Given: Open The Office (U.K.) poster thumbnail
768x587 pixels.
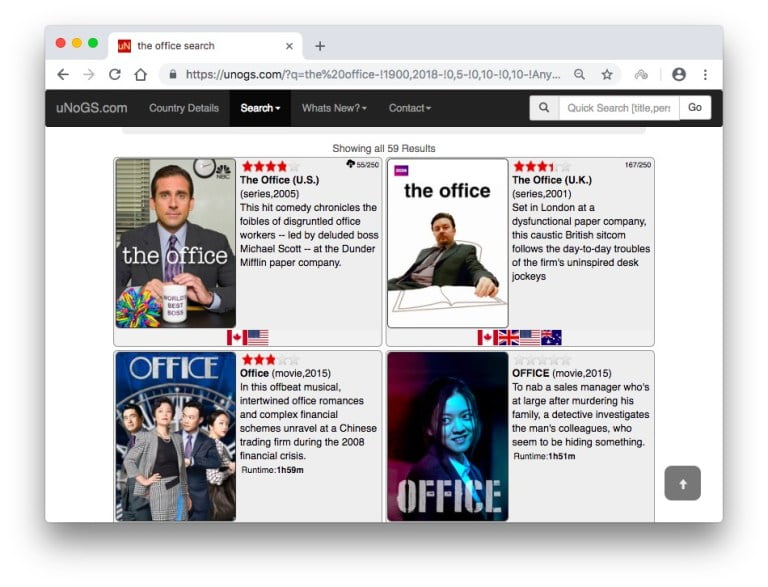Looking at the screenshot, I should [x=447, y=243].
